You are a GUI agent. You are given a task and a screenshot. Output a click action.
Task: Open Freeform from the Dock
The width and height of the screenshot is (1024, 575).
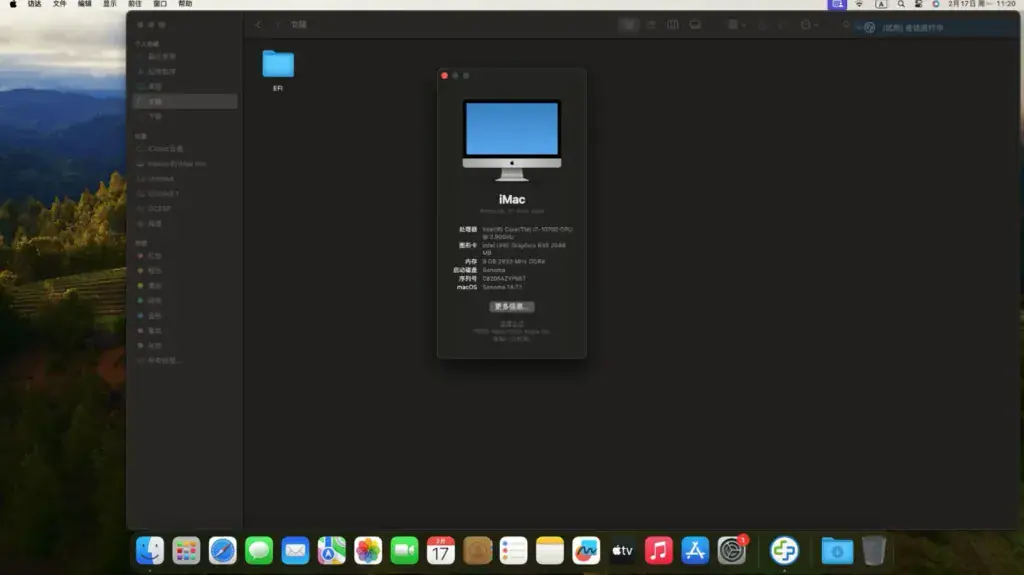[586, 550]
